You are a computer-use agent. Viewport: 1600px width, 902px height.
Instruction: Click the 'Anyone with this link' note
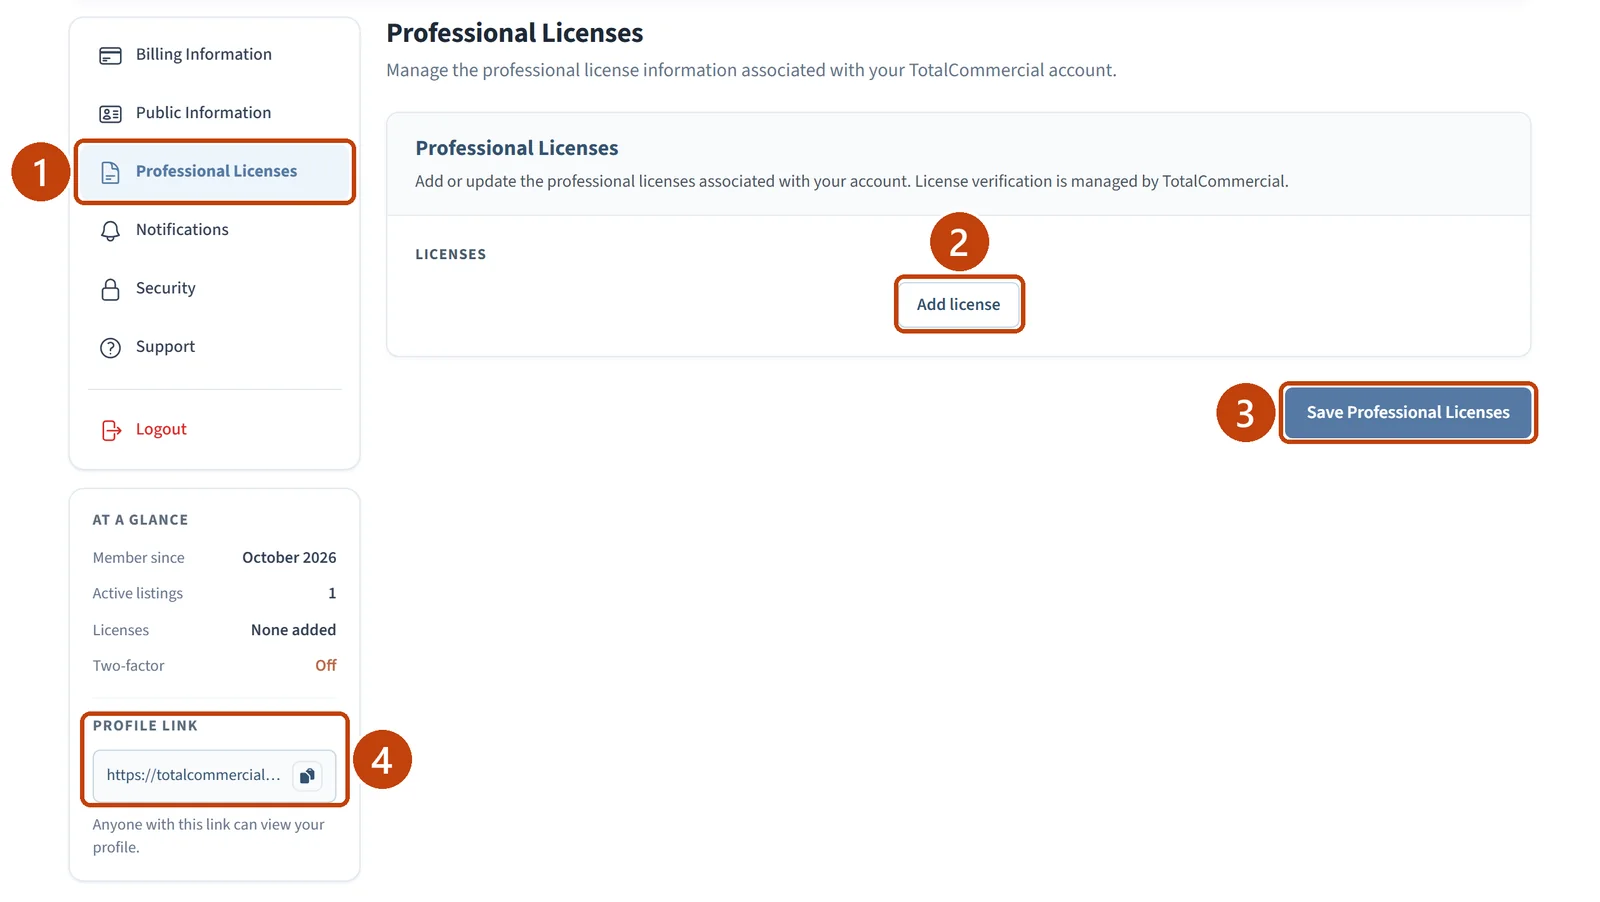[x=208, y=836]
